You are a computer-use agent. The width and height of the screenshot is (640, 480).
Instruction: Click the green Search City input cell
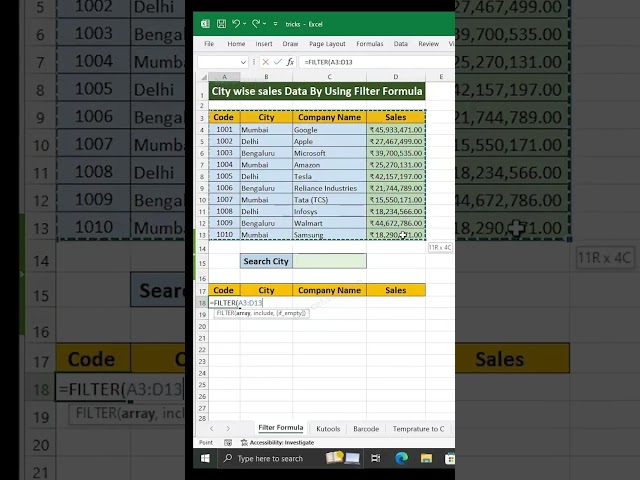click(x=329, y=261)
